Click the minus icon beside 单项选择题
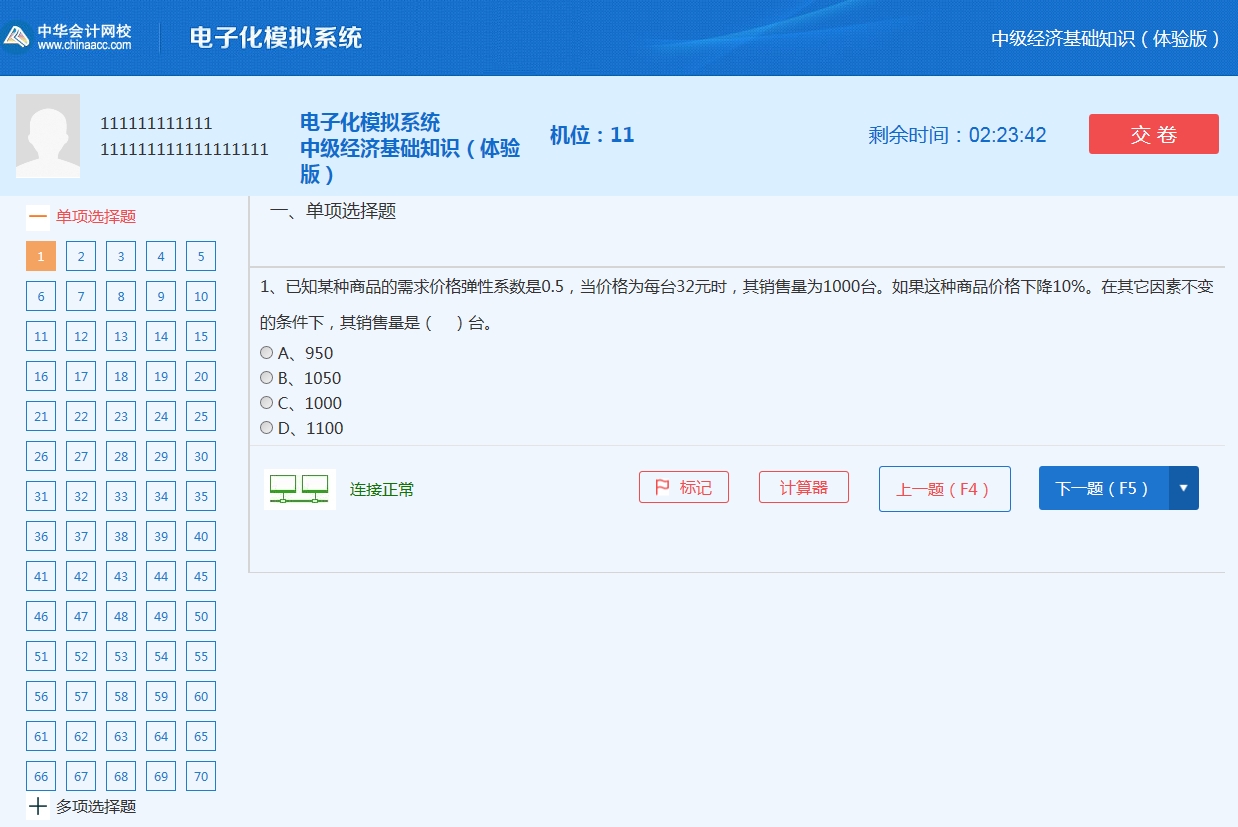 pos(38,216)
